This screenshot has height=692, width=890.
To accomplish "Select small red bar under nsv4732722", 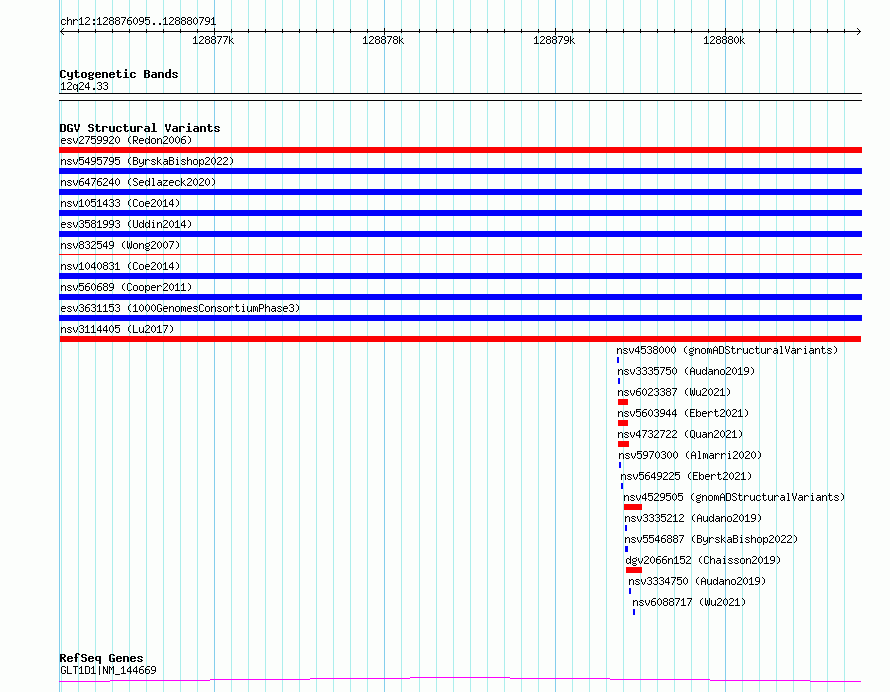I will click(623, 444).
